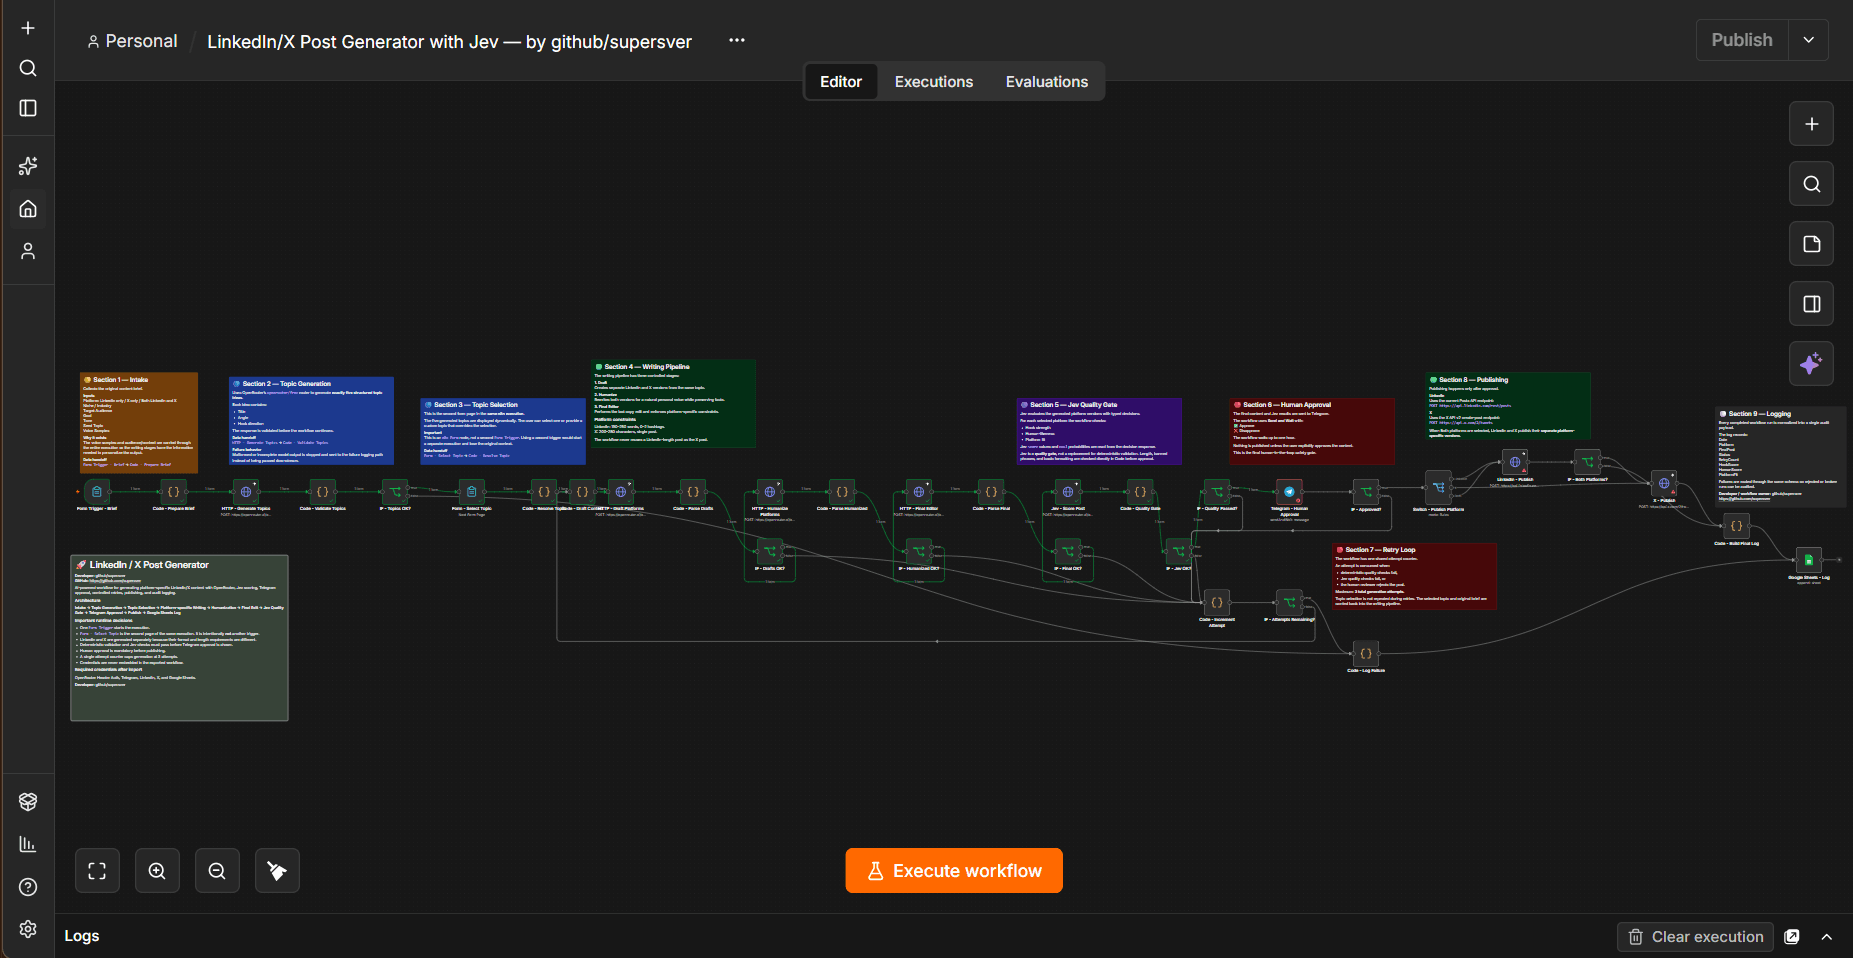Expand the Publish options dropdown arrow

pyautogui.click(x=1809, y=40)
